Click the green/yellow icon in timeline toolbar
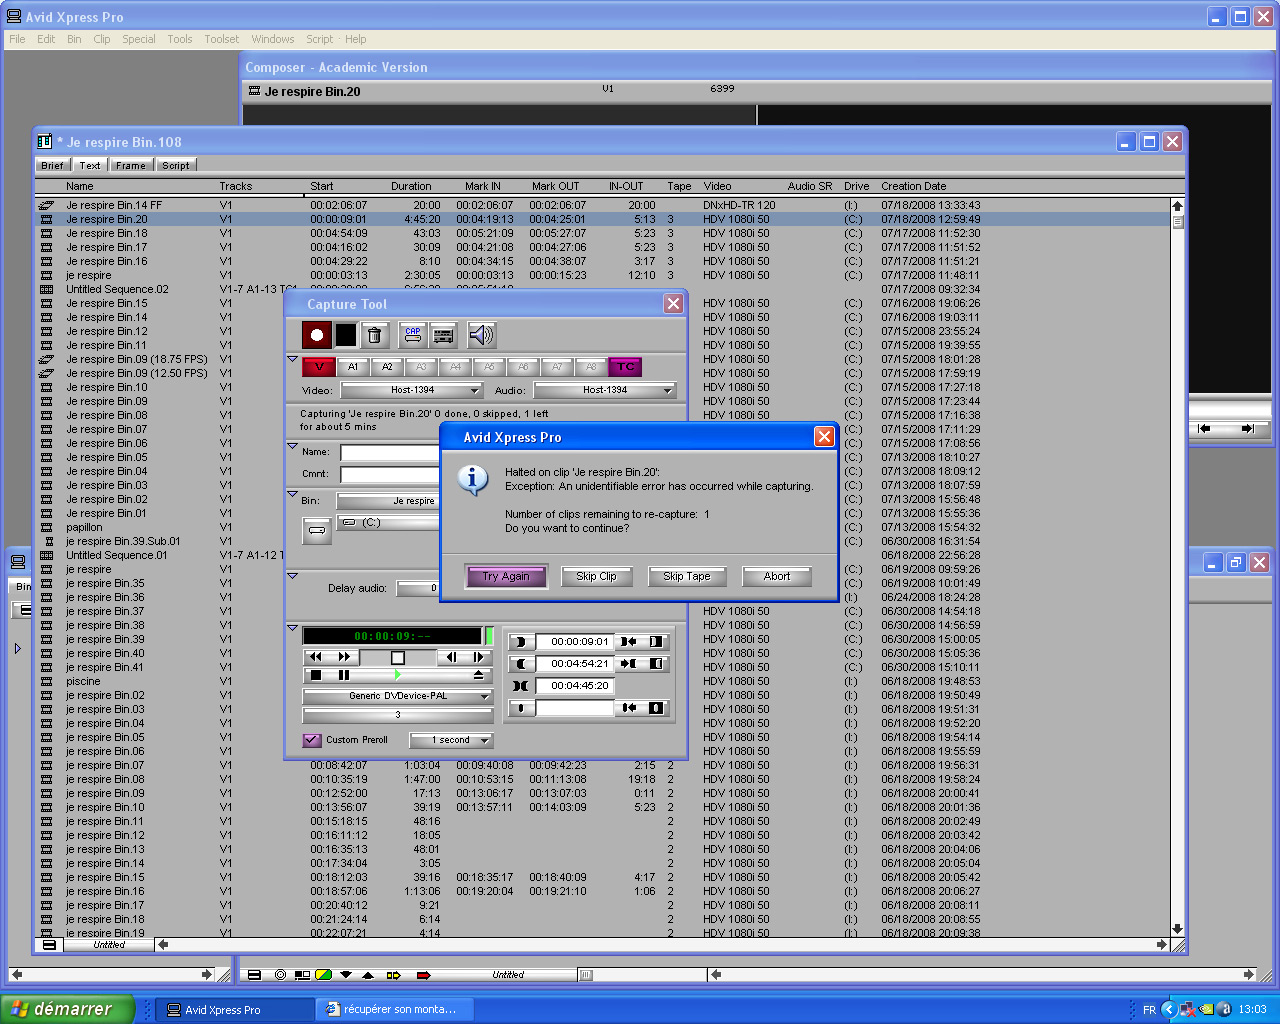The width and height of the screenshot is (1280, 1024). point(324,975)
